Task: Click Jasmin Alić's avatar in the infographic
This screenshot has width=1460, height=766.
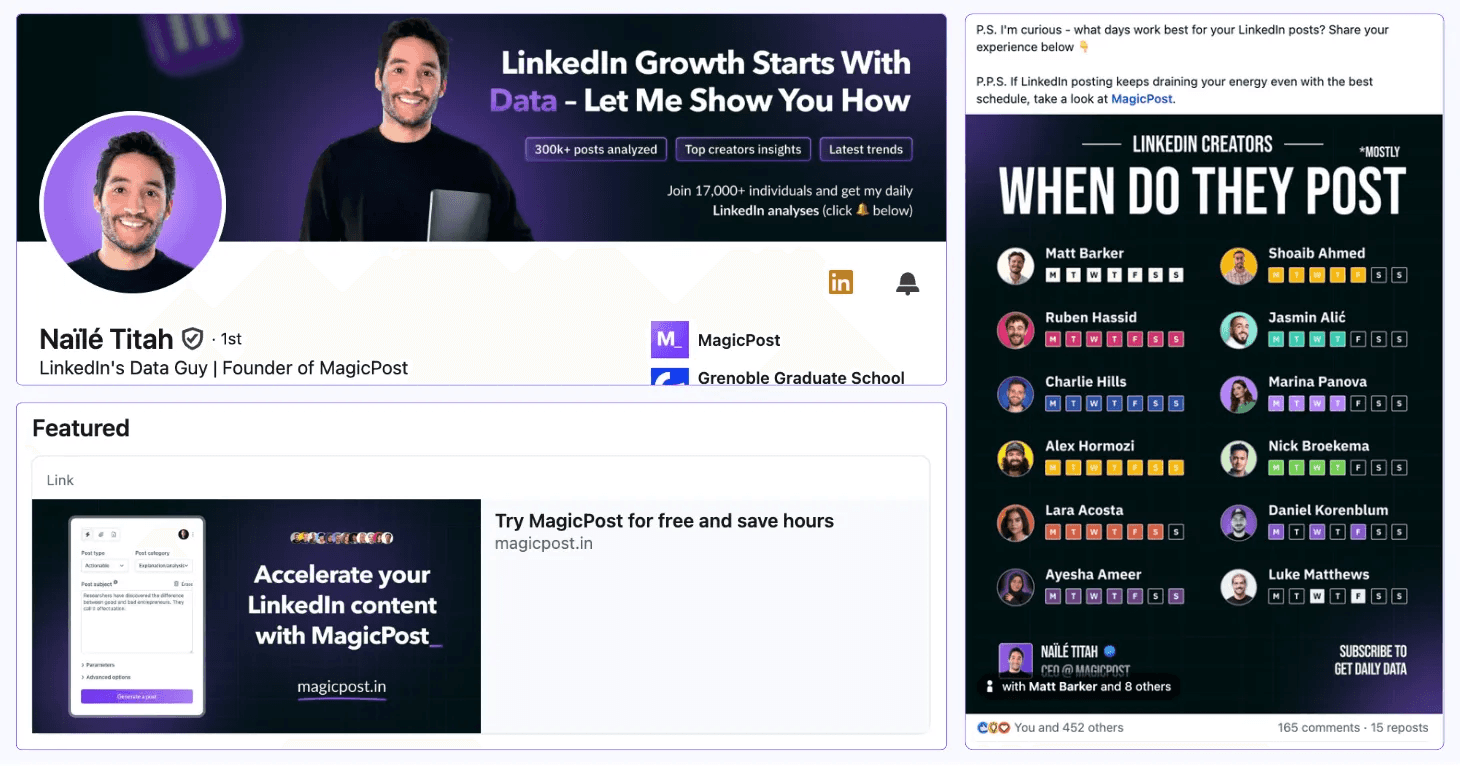Action: pyautogui.click(x=1238, y=330)
